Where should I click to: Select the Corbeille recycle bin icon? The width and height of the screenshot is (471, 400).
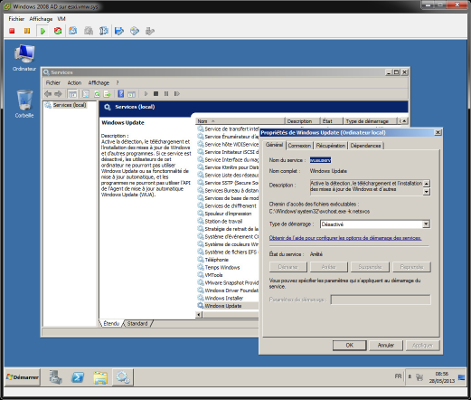(x=24, y=104)
